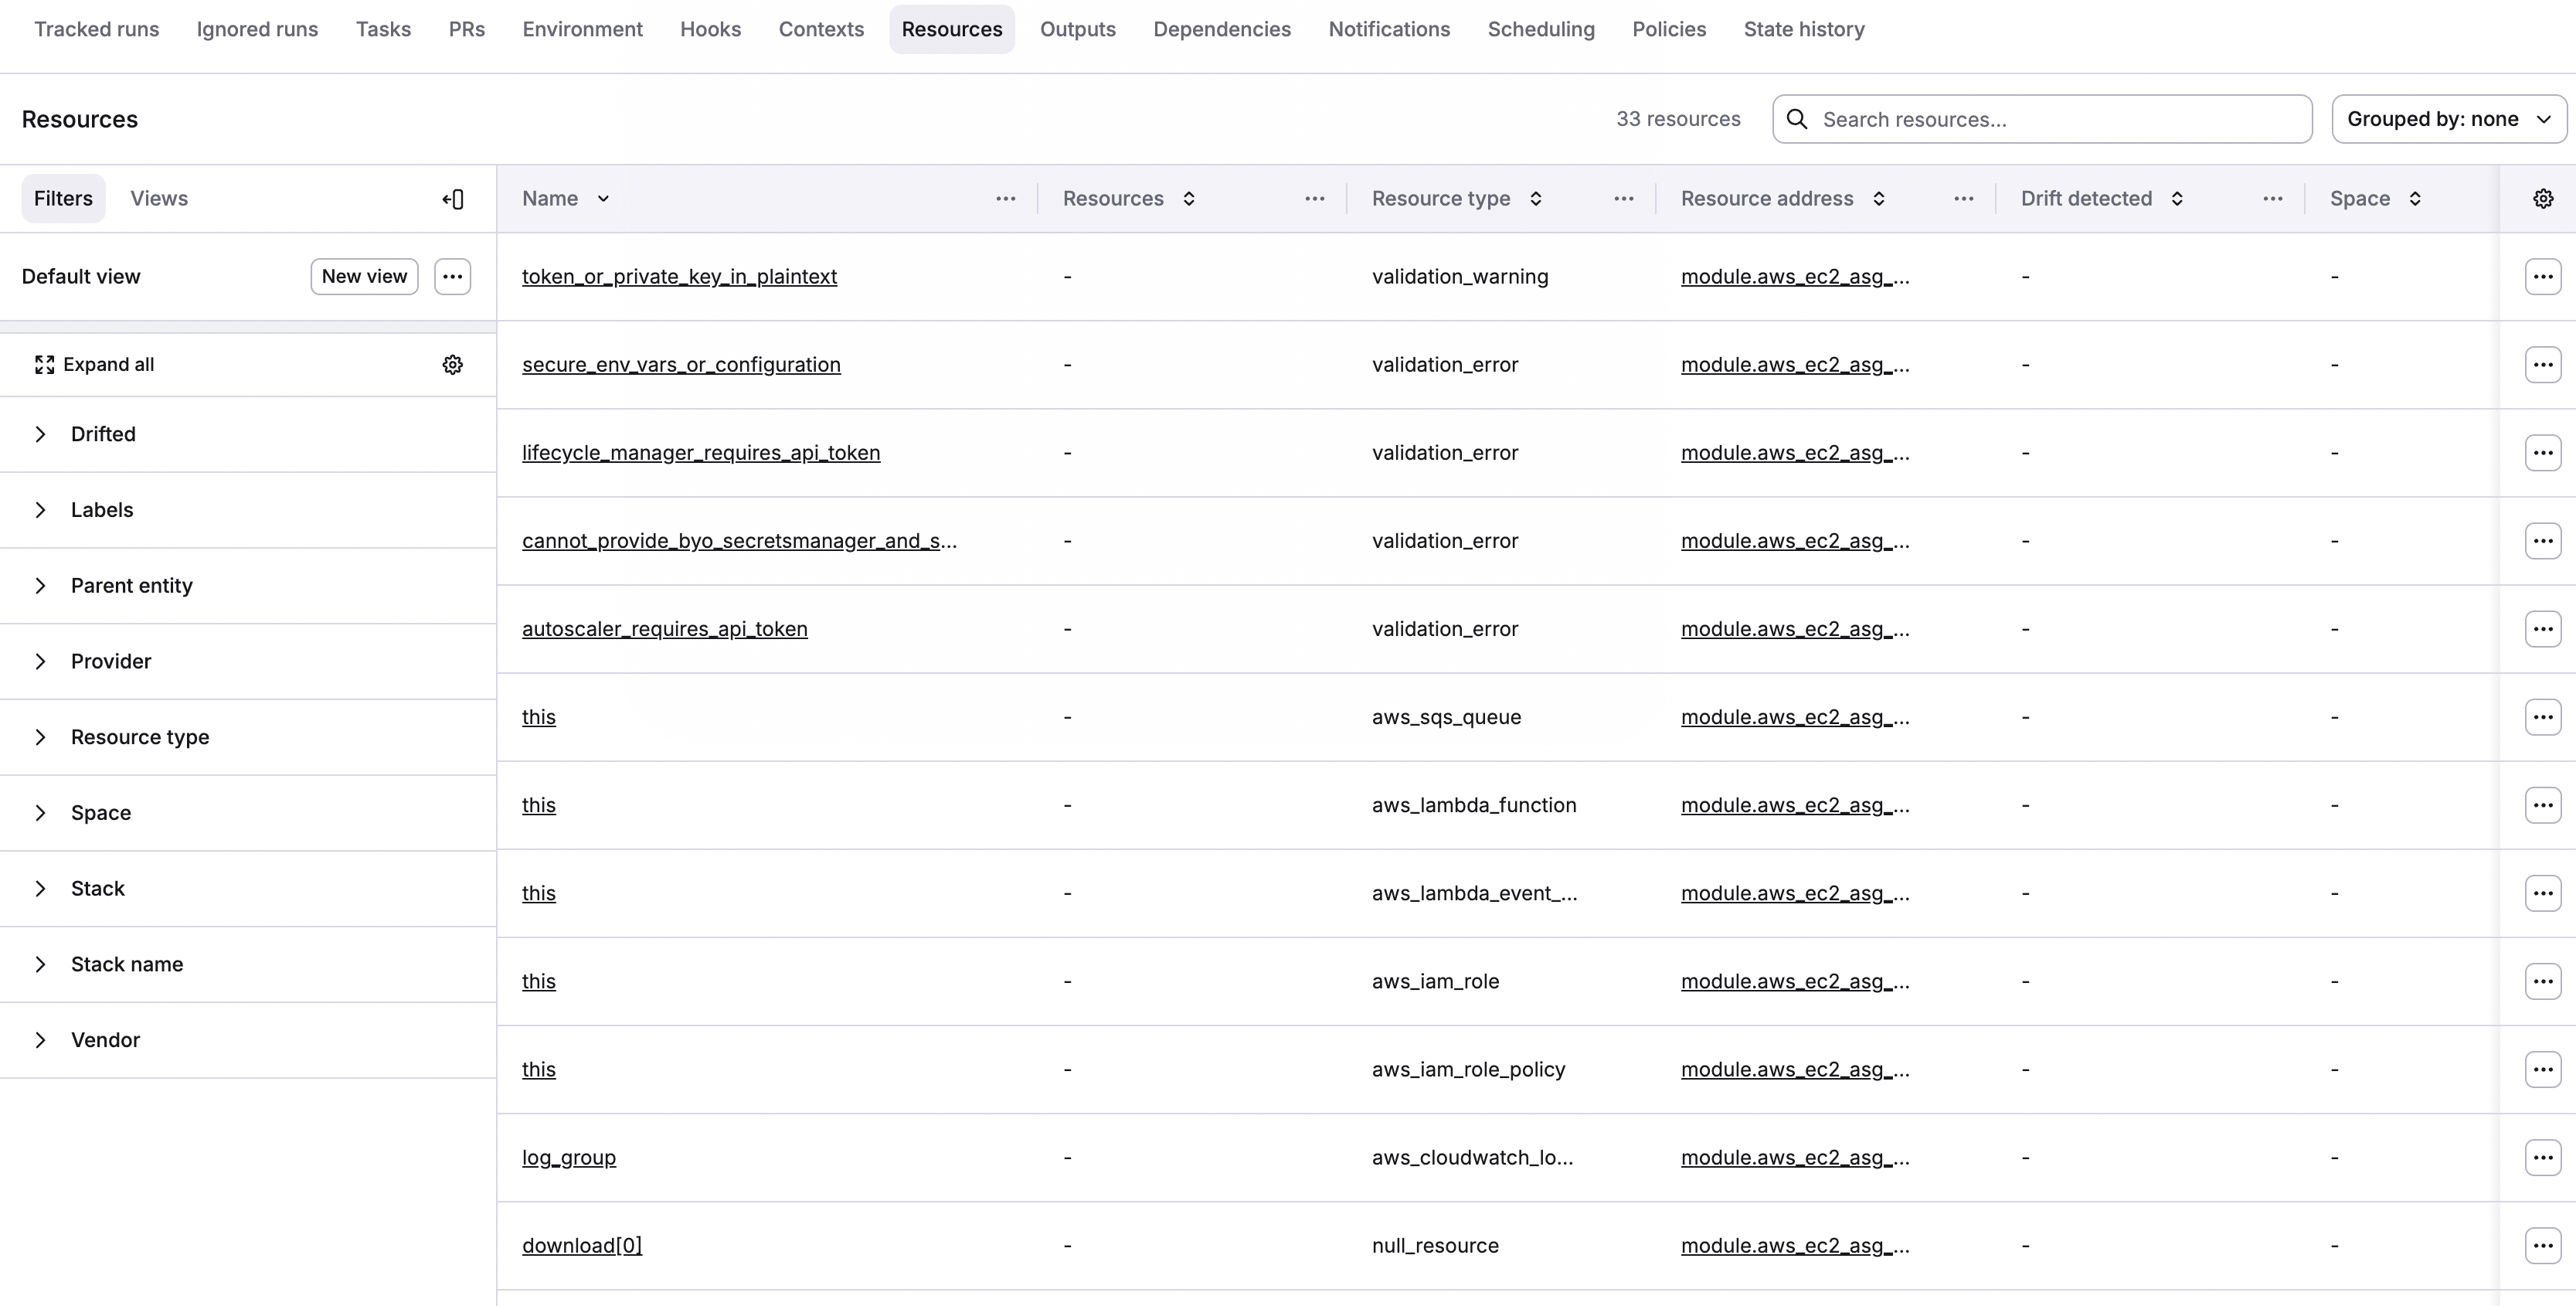Screen dimensions: 2576x1306
Task: Open row actions for aws_sqs_queue row
Action: coord(2543,717)
